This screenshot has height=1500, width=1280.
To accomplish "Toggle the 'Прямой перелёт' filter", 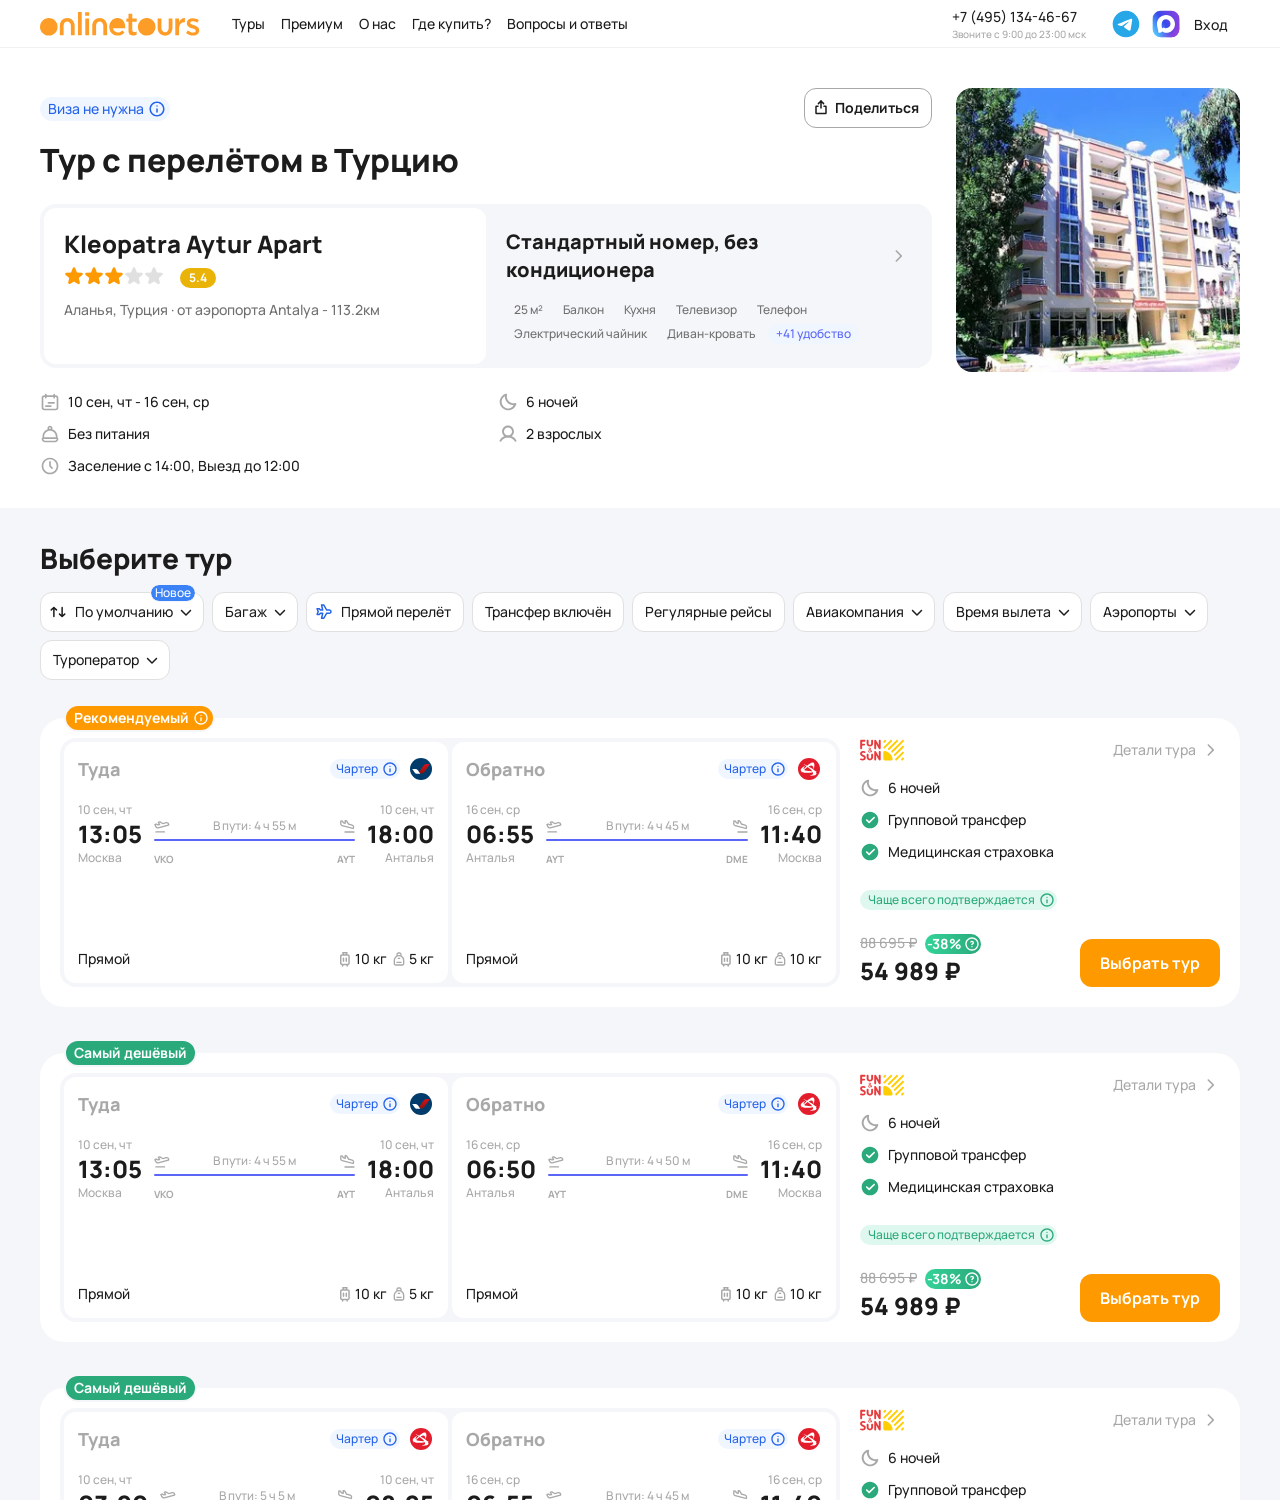I will pyautogui.click(x=385, y=612).
